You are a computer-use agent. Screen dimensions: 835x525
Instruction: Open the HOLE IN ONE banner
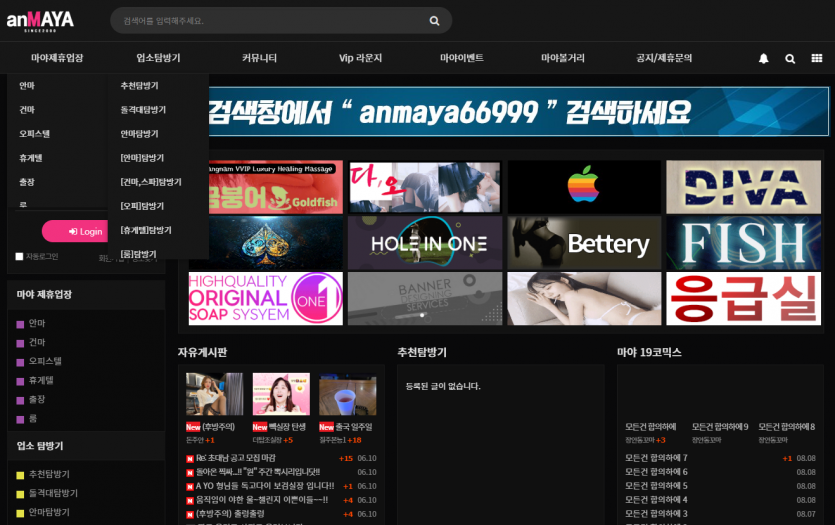pos(425,243)
